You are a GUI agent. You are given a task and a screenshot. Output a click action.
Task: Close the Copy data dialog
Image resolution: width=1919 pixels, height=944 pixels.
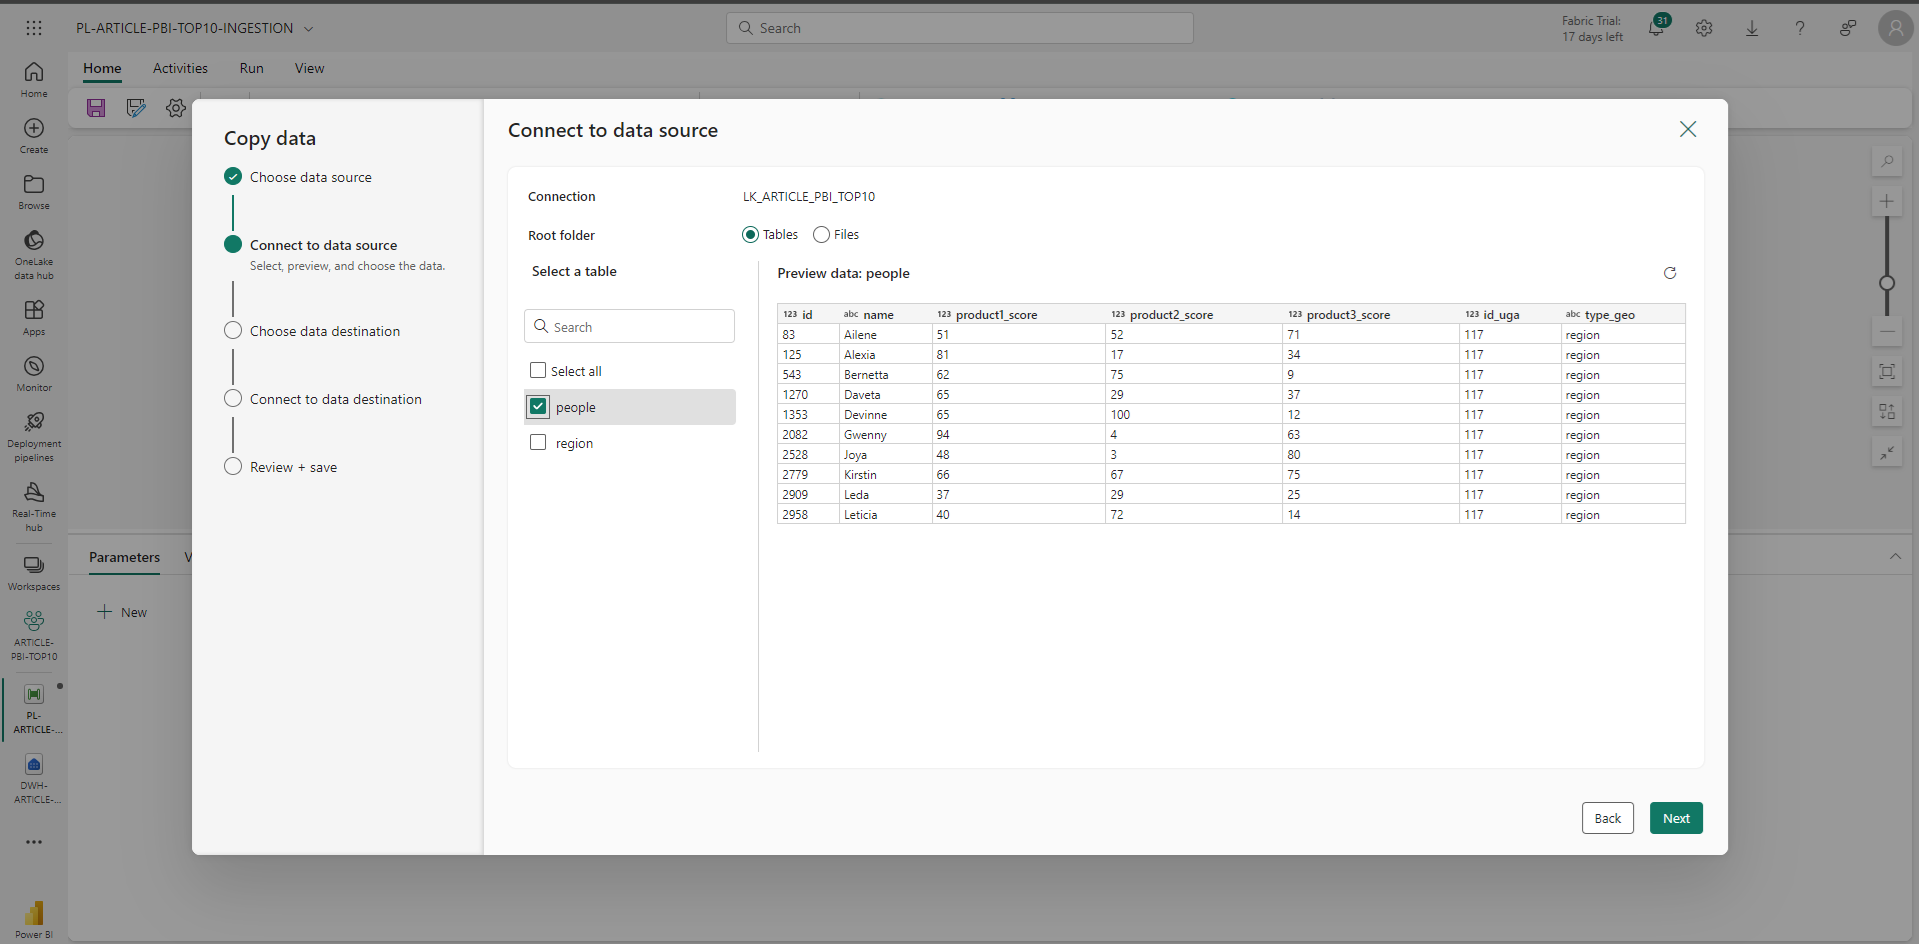pos(1688,129)
